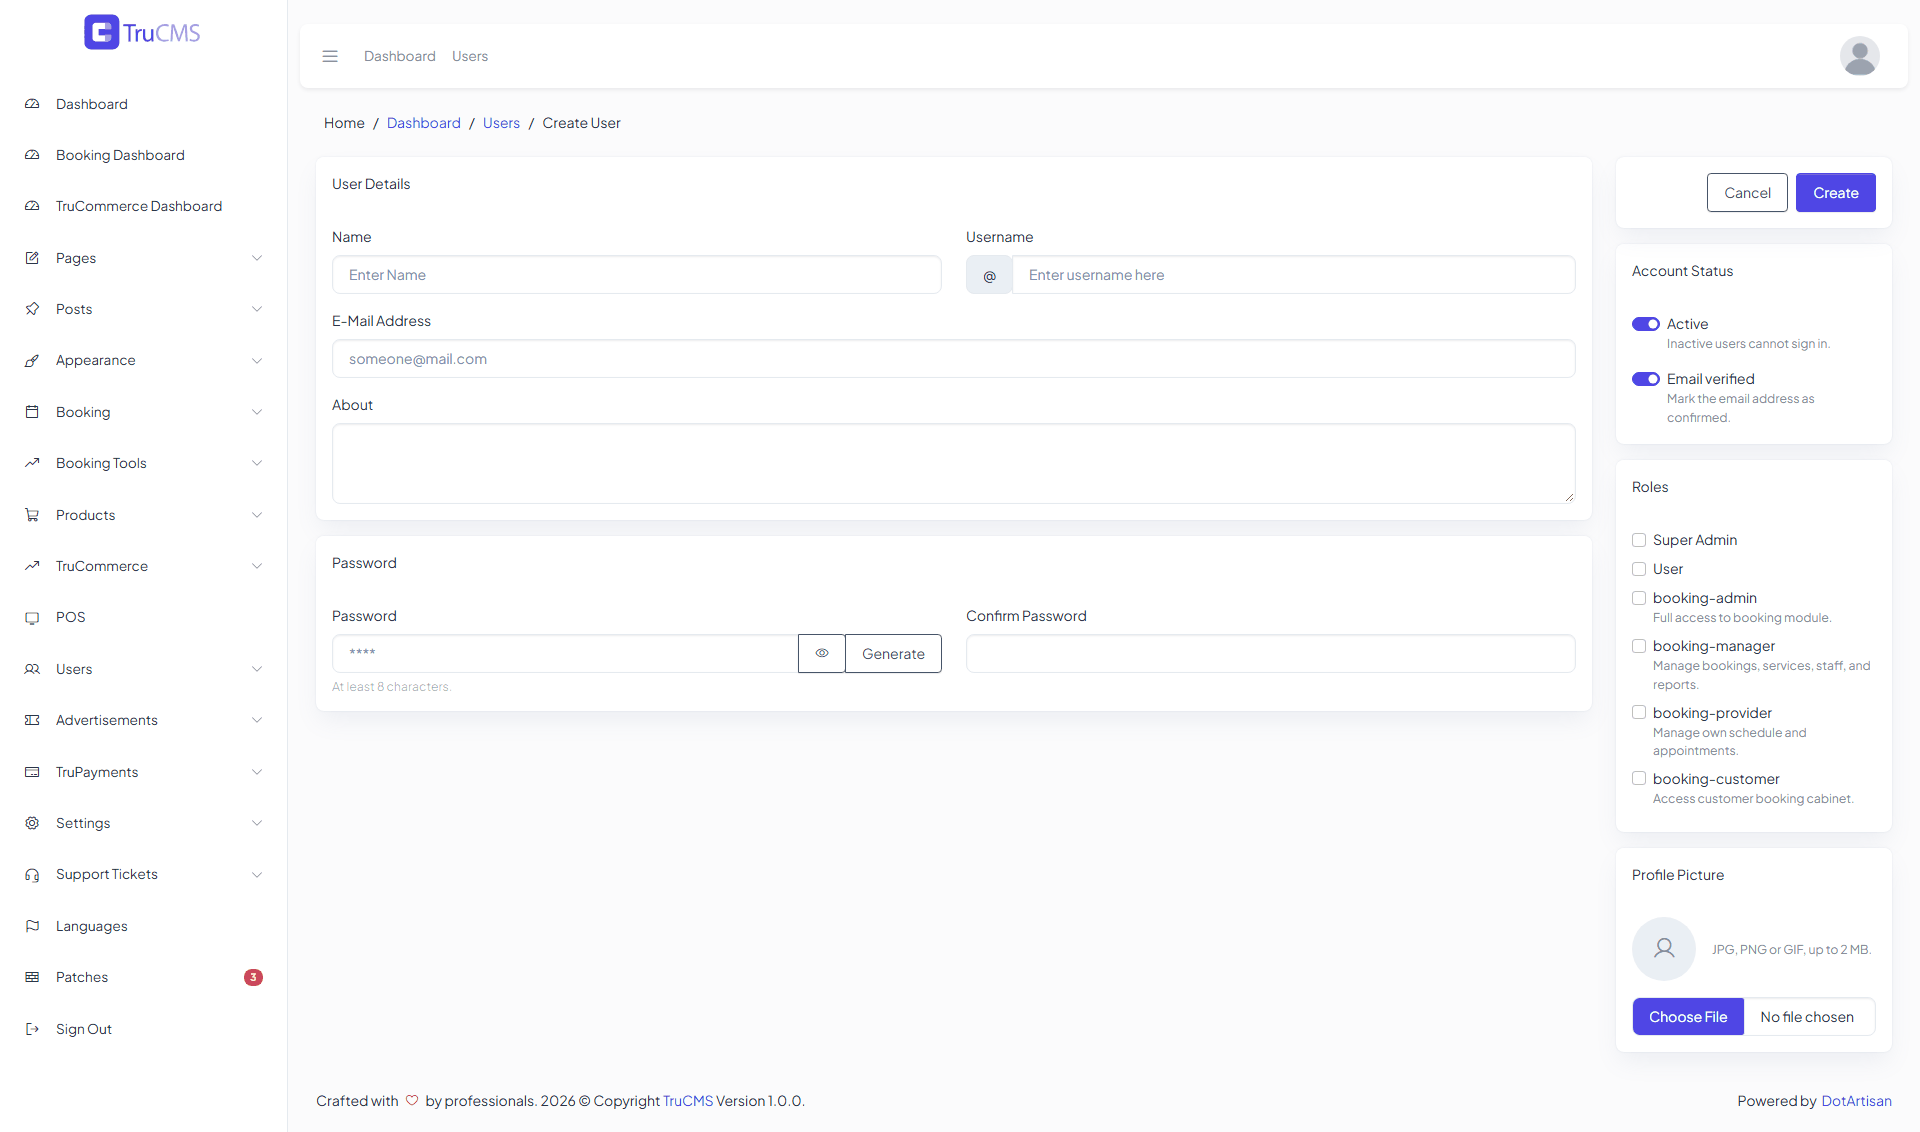This screenshot has height=1132, width=1920.
Task: Expand the TruCommerce menu chevron
Action: pos(257,566)
